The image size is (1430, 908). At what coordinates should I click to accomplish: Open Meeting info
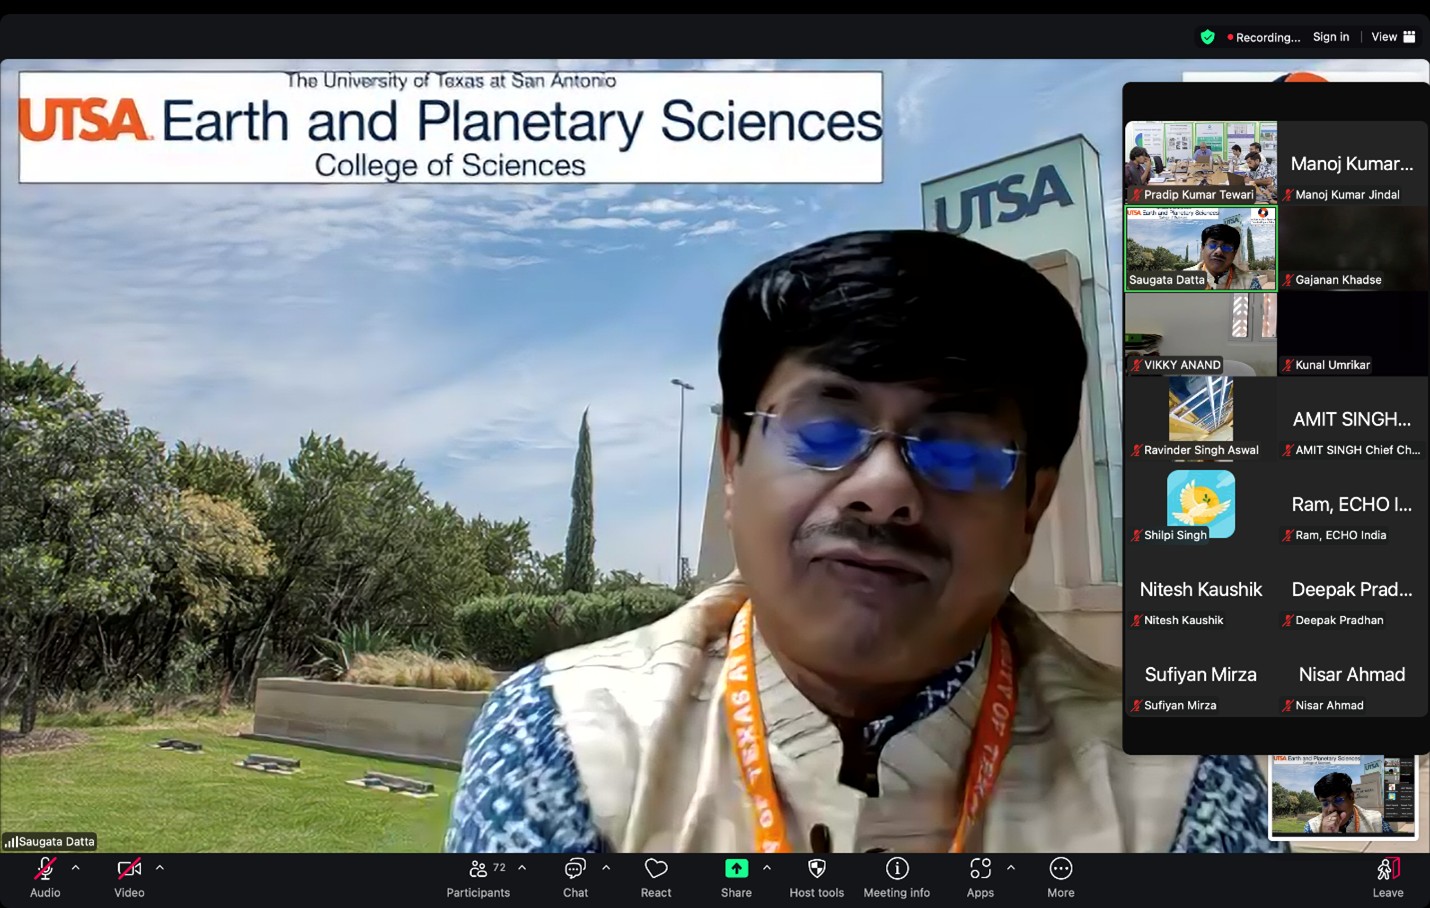point(896,876)
